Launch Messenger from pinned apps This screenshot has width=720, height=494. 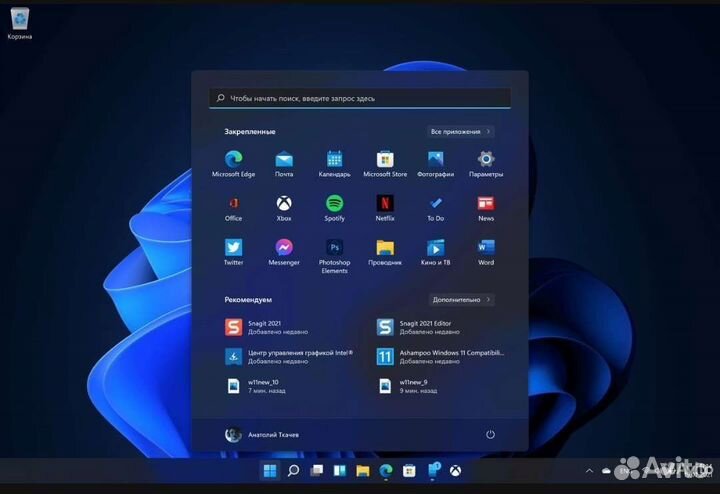284,252
